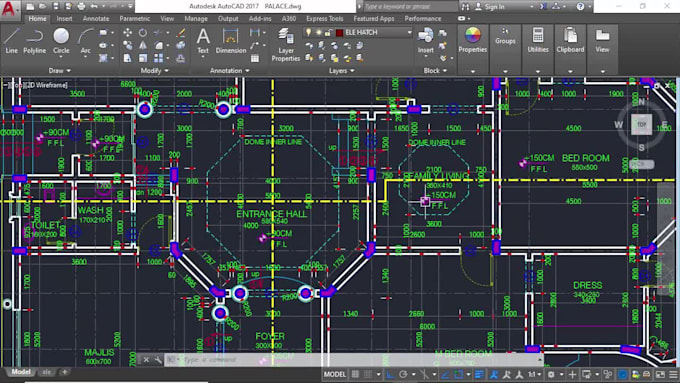Select the Copy tool in Modify panel
Screen dimensions: 680x383
click(128, 45)
